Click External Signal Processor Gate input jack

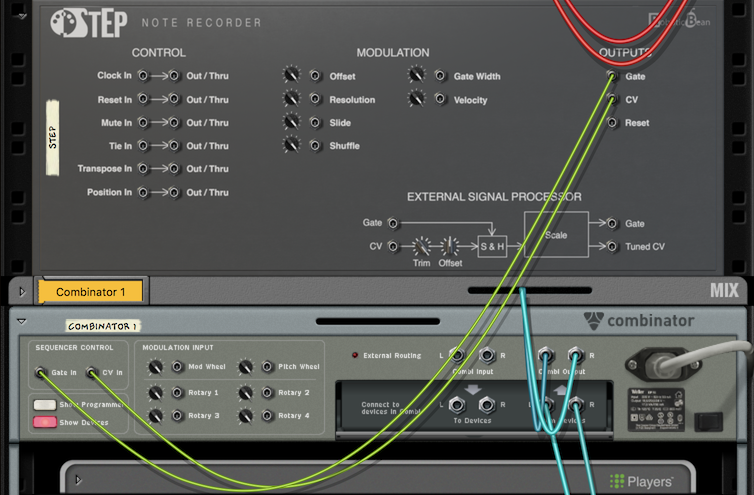click(x=393, y=223)
